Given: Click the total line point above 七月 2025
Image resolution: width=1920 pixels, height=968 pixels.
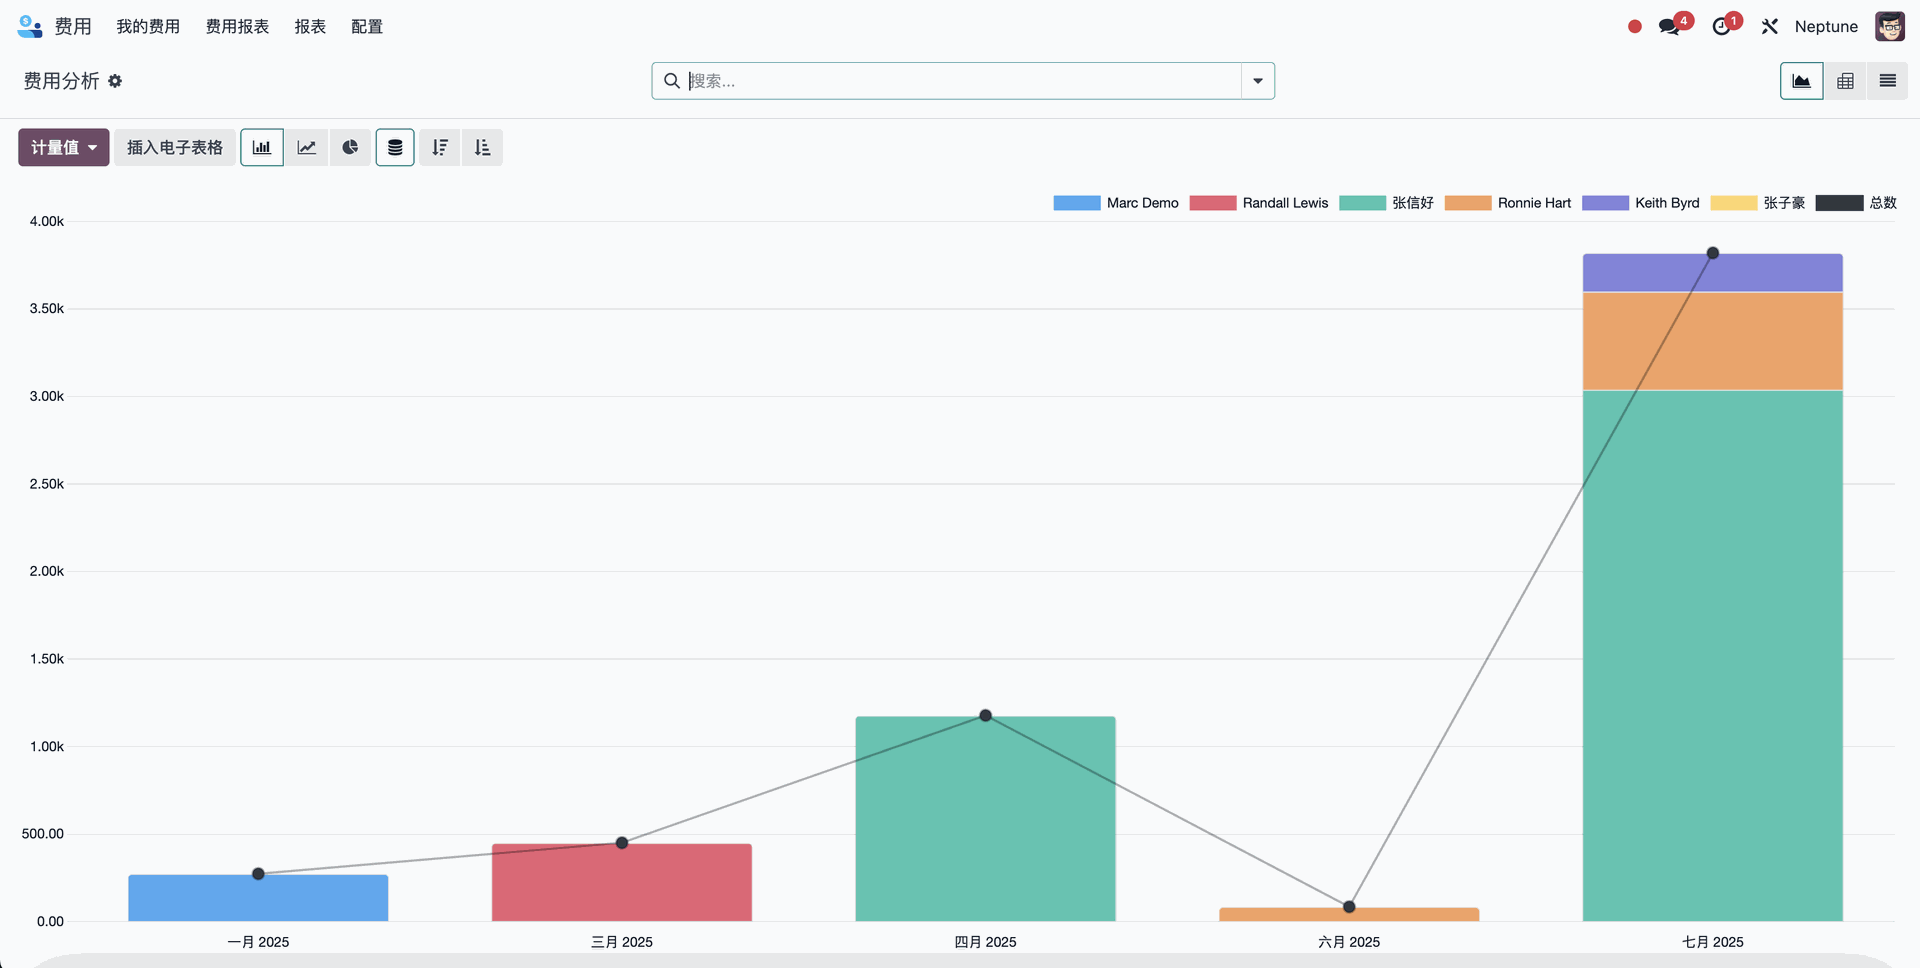Looking at the screenshot, I should 1713,253.
